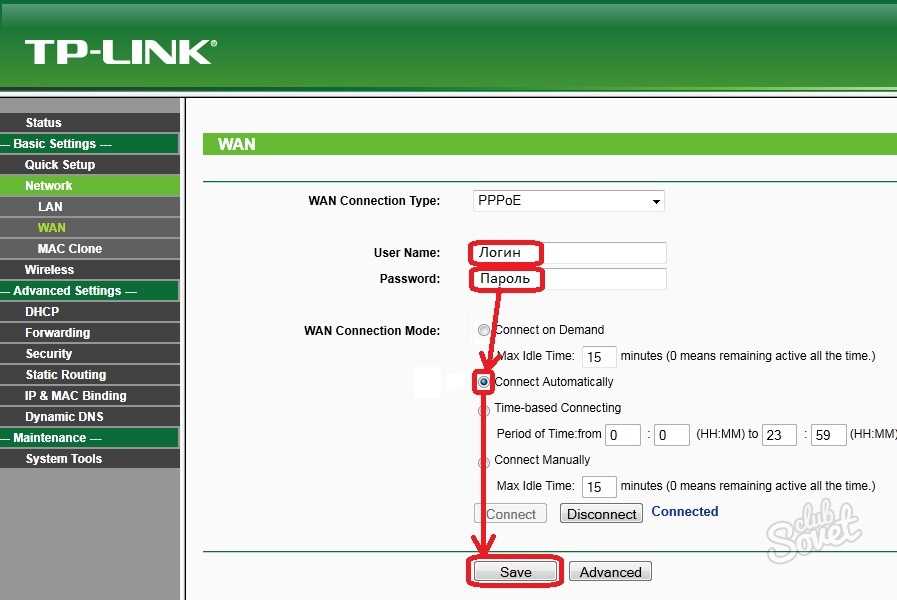Select the Network menu item
This screenshot has width=897, height=600.
click(x=90, y=186)
